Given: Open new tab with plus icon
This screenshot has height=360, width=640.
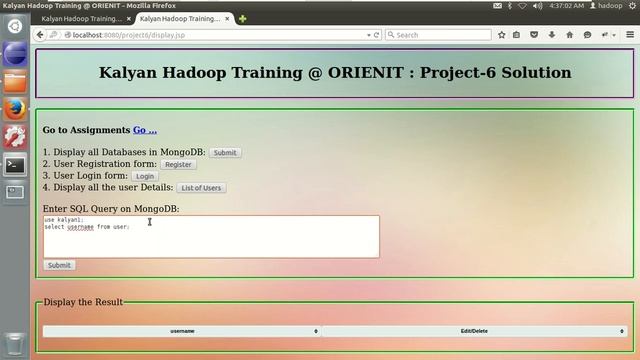Looking at the screenshot, I should pos(242,19).
